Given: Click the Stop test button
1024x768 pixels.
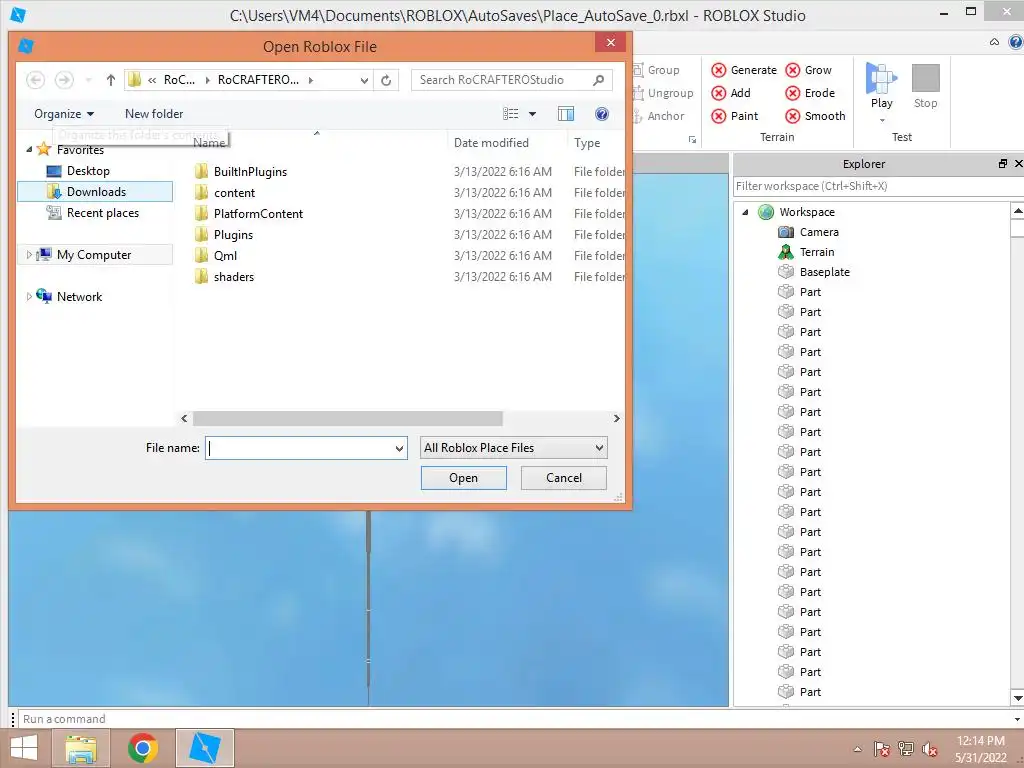Looking at the screenshot, I should (925, 86).
